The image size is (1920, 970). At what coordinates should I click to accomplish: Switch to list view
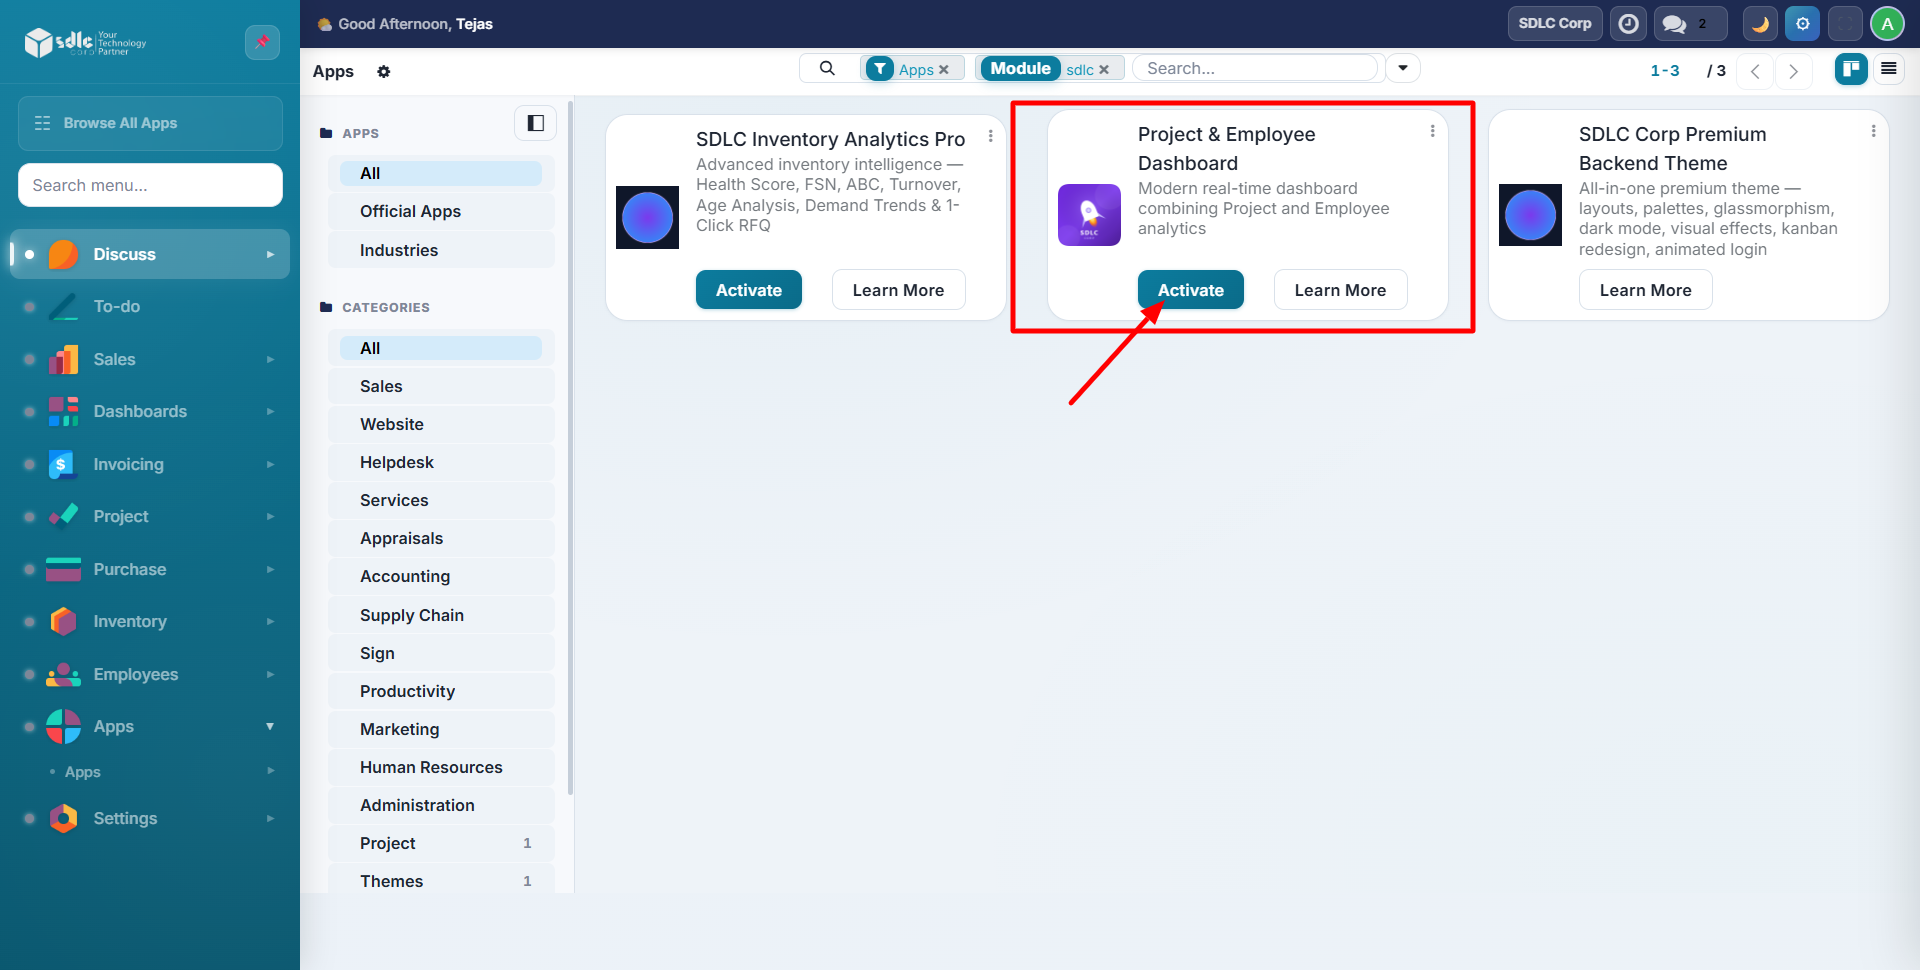pos(1888,69)
